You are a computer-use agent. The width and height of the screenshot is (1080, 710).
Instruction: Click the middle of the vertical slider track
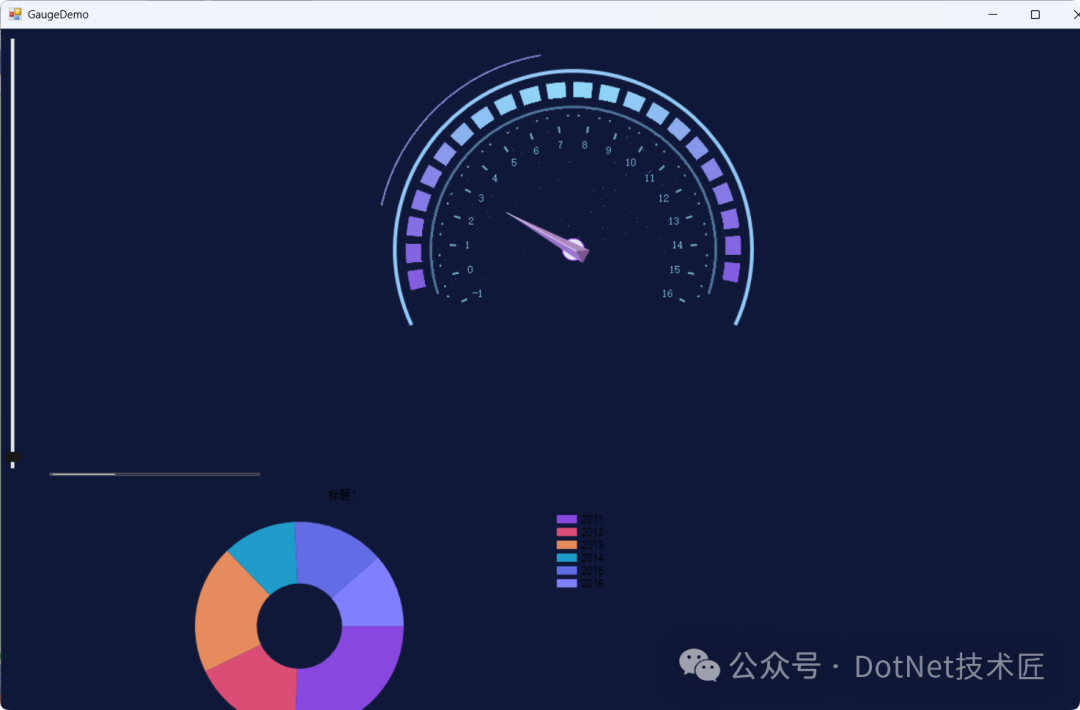click(12, 253)
